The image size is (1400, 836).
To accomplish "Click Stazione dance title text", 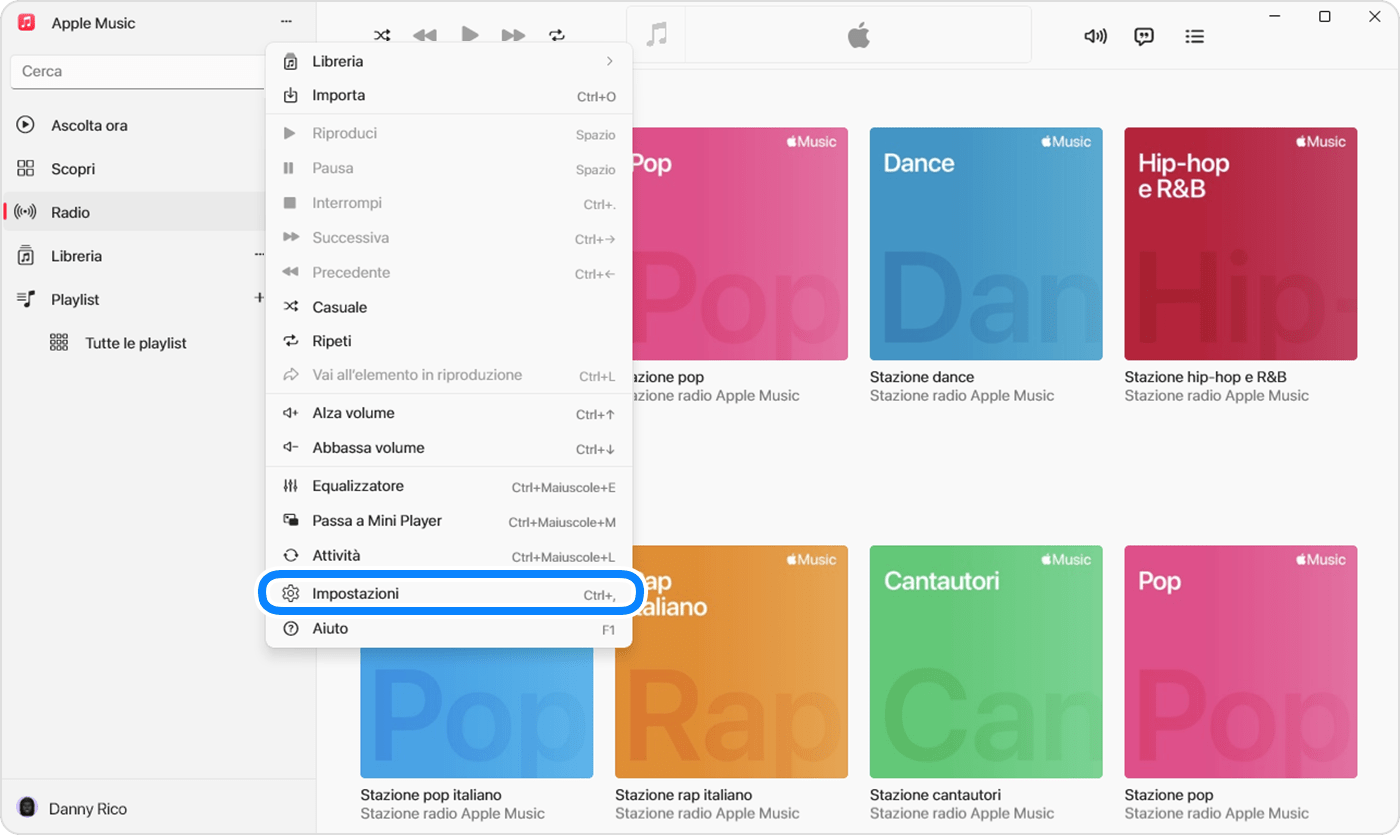I will point(922,377).
